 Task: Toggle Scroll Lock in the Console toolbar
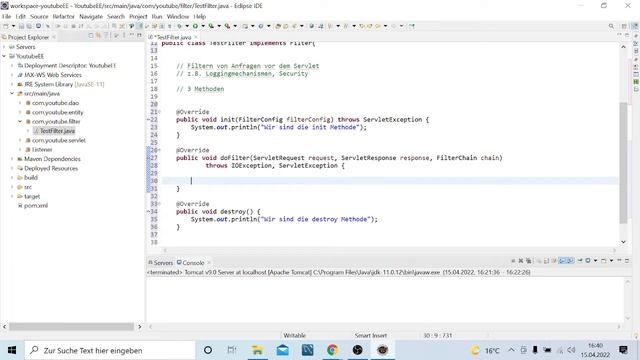click(547, 260)
